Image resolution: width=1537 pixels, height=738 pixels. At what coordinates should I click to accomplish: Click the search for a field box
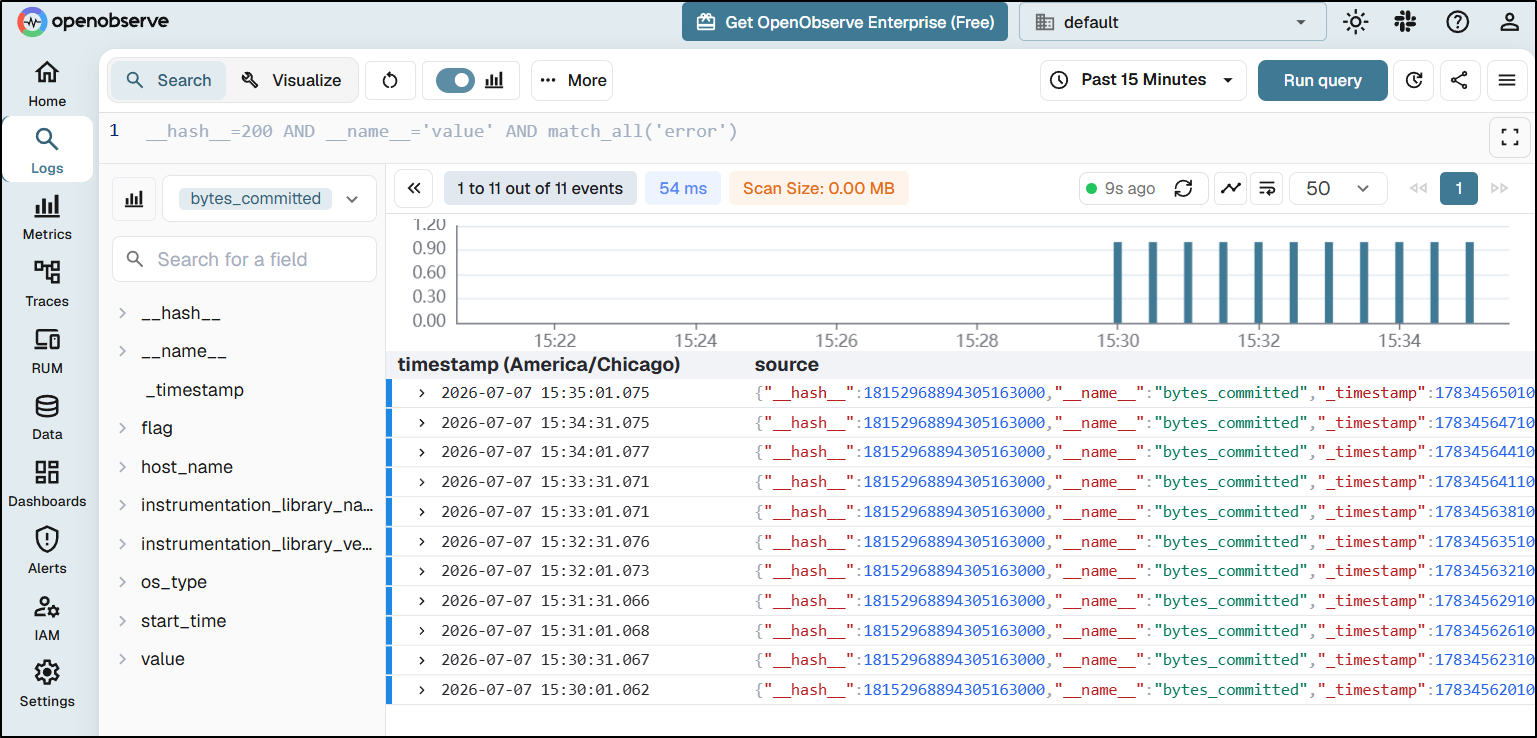(x=244, y=259)
